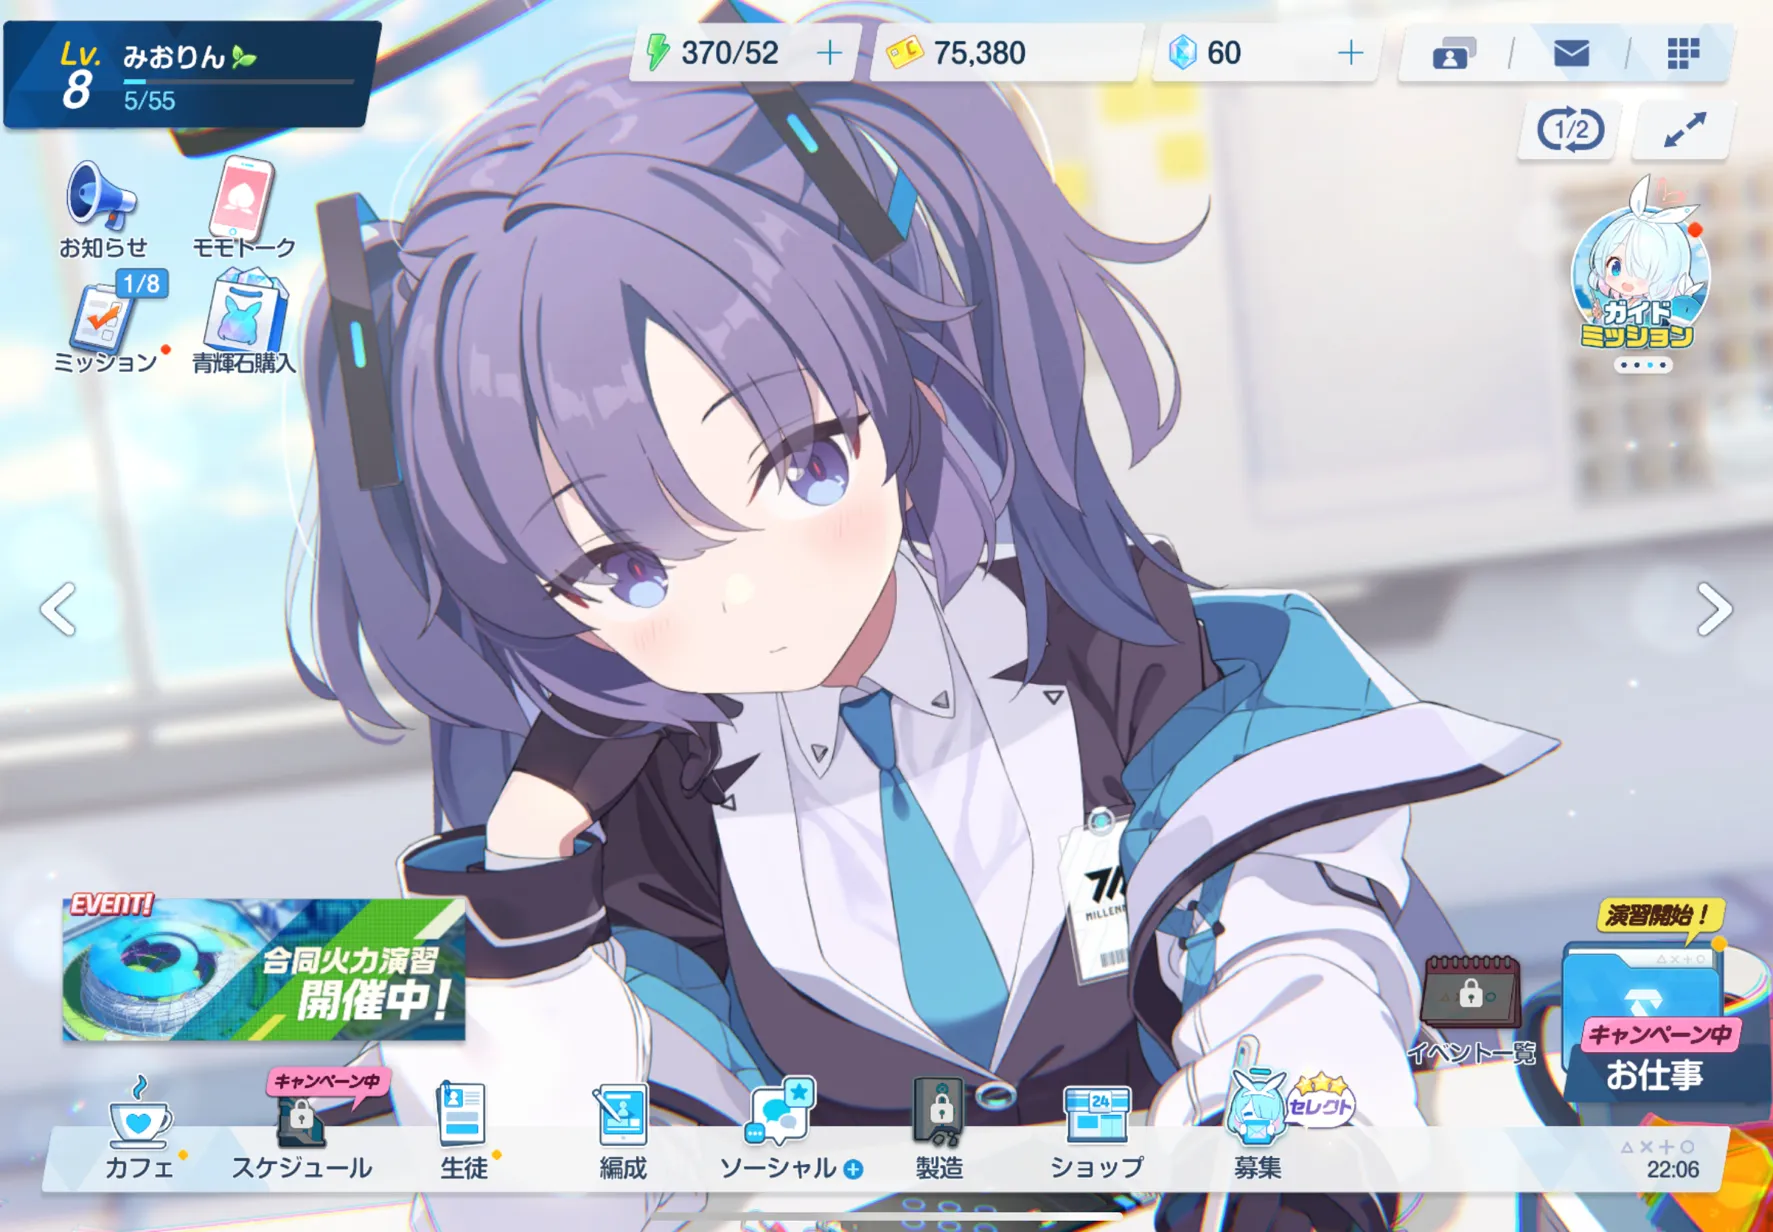Open the locked 製造 crafting menu
Viewport: 1773px width, 1232px height.
point(939,1129)
